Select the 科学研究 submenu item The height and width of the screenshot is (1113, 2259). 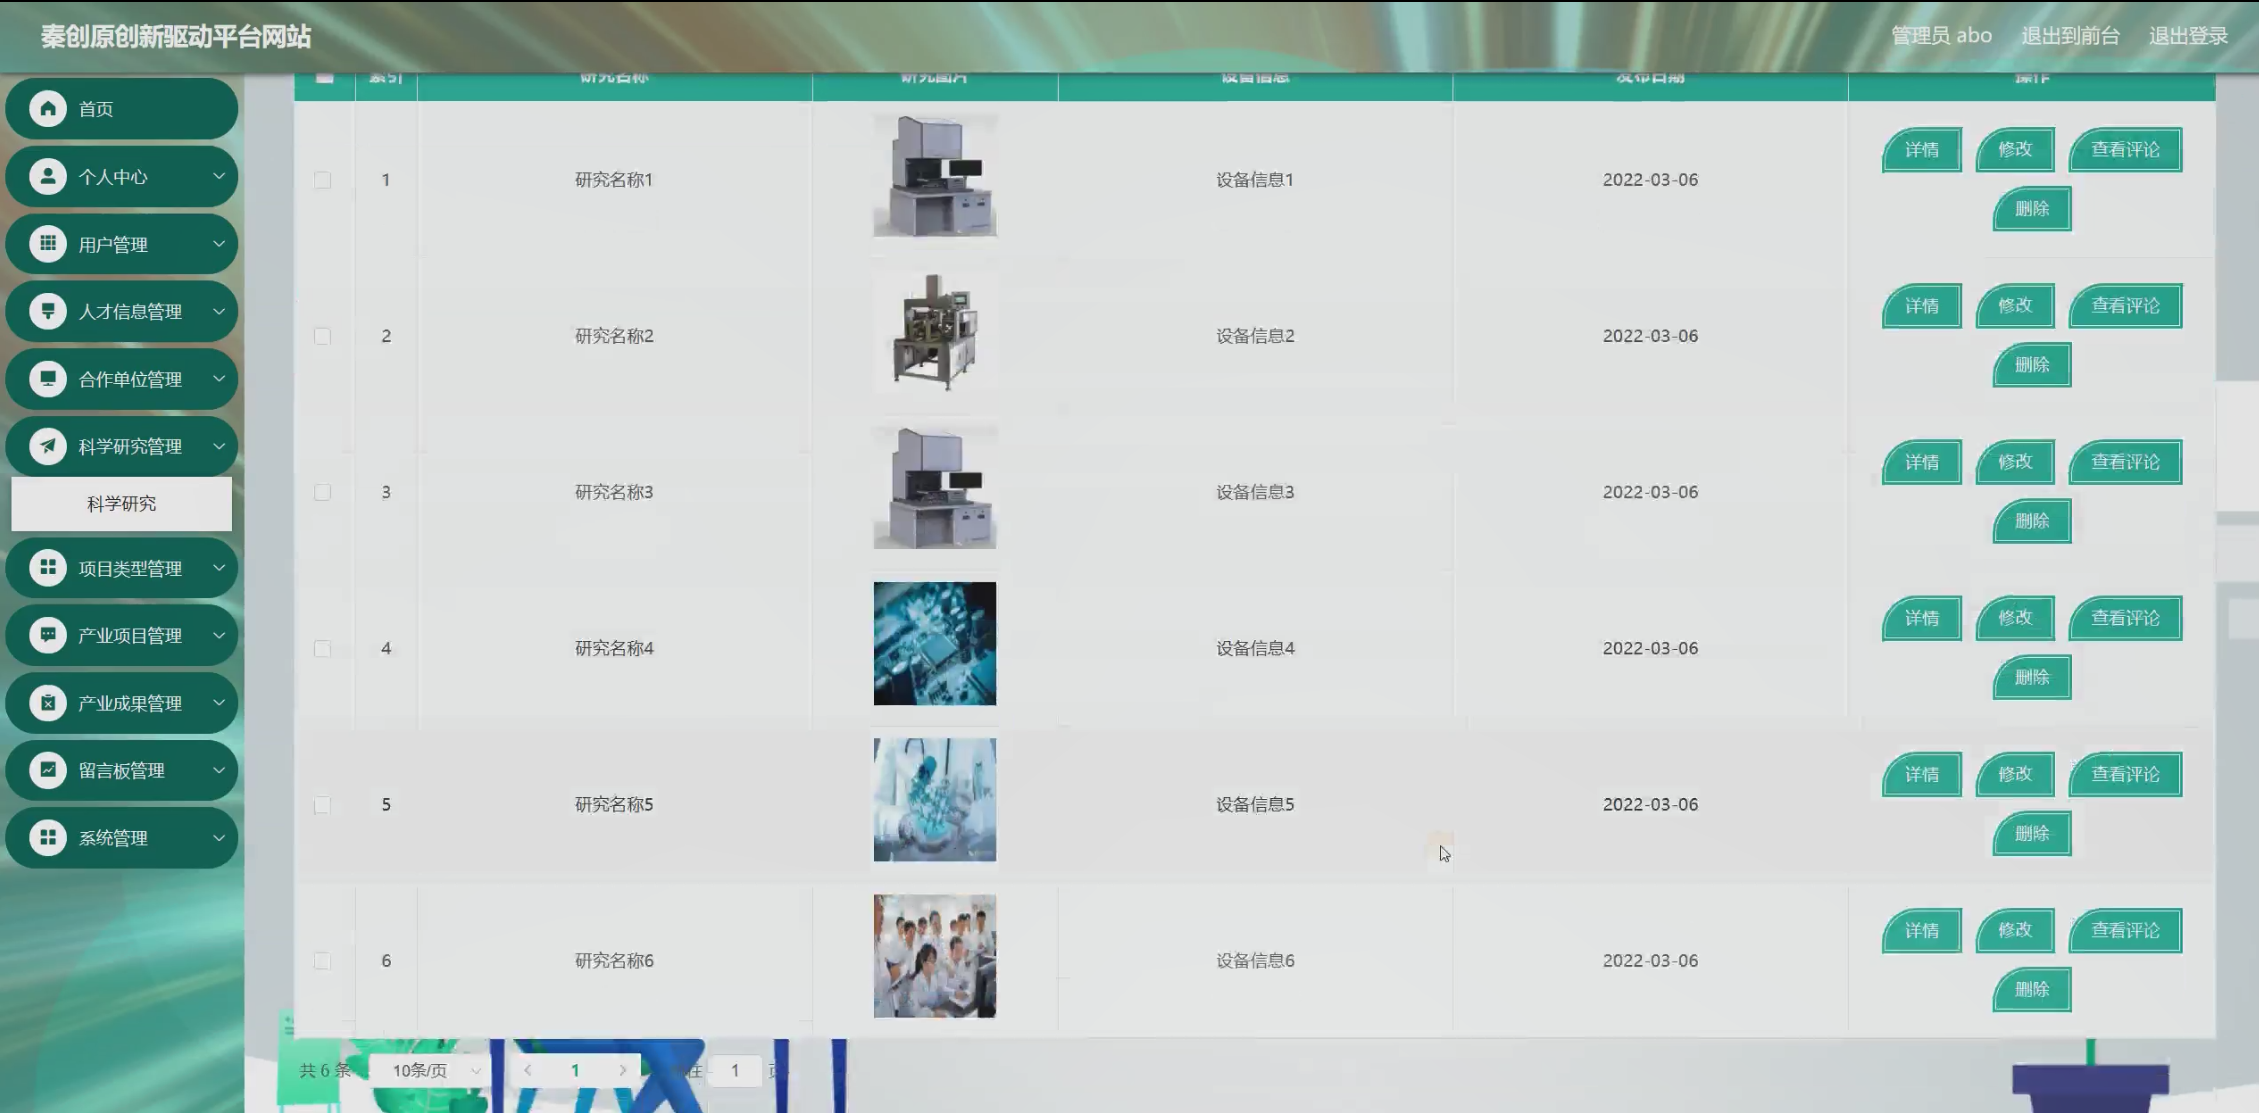point(121,504)
